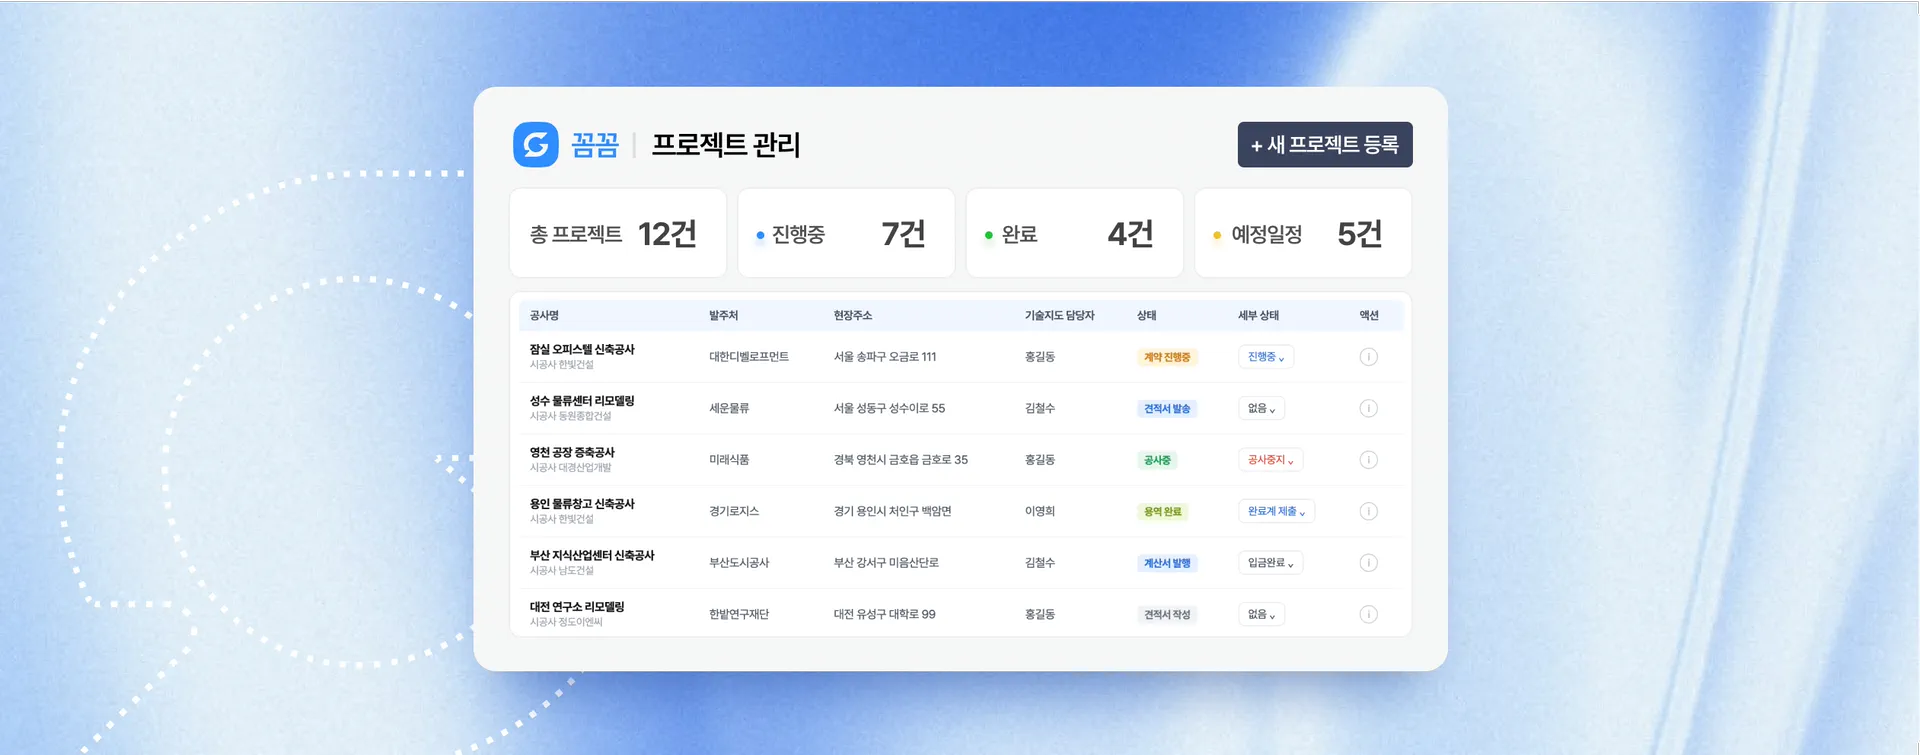This screenshot has width=1920, height=755.
Task: Click address 경북 영천시 금호읍 금호로 35
Action: pos(901,460)
